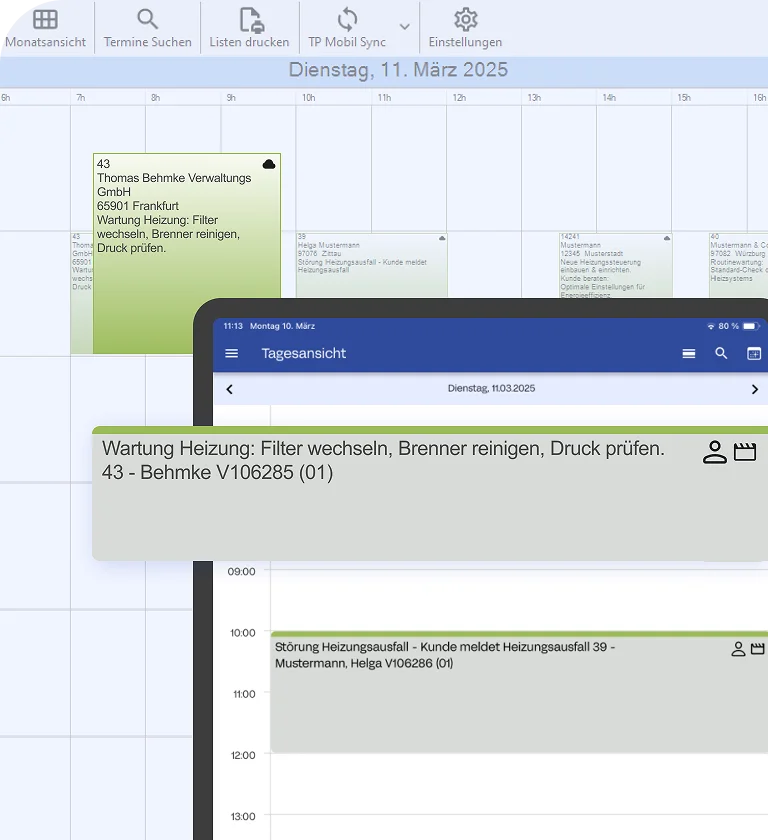Click the Dienstag, 11.03.2025 date label
768x840 pixels.
pos(491,389)
